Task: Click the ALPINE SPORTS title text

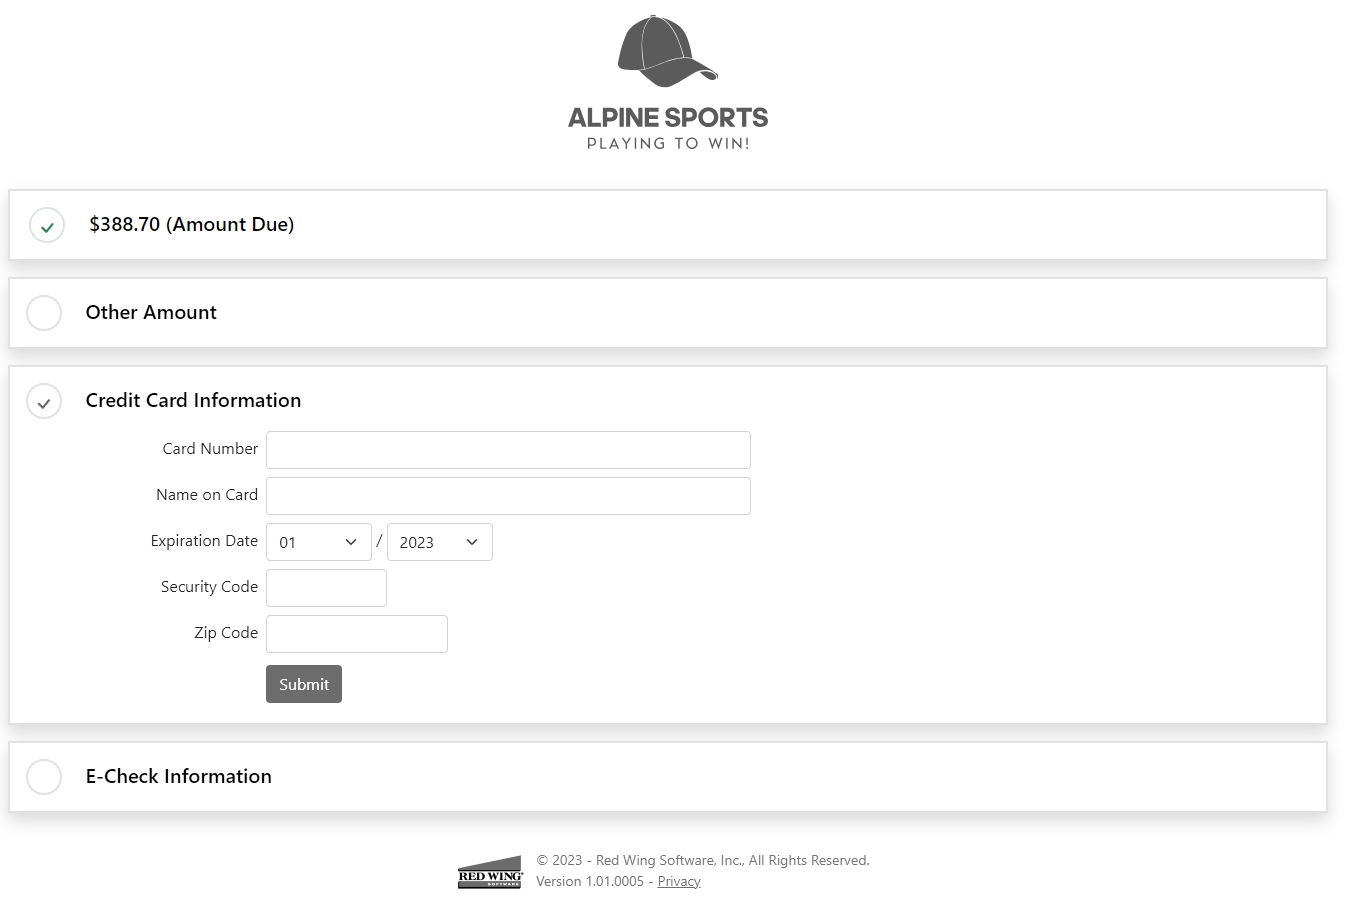Action: (x=668, y=118)
